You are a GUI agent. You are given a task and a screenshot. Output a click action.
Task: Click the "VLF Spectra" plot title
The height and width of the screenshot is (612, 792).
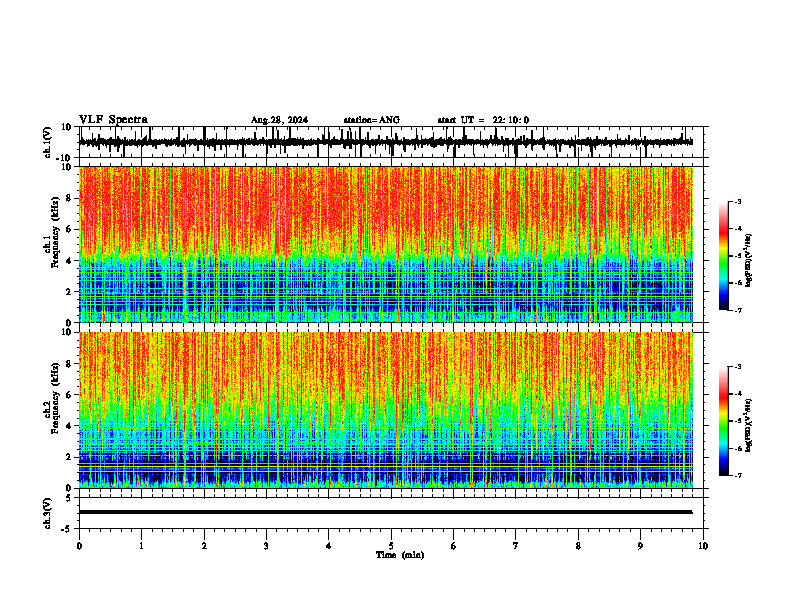coord(113,120)
